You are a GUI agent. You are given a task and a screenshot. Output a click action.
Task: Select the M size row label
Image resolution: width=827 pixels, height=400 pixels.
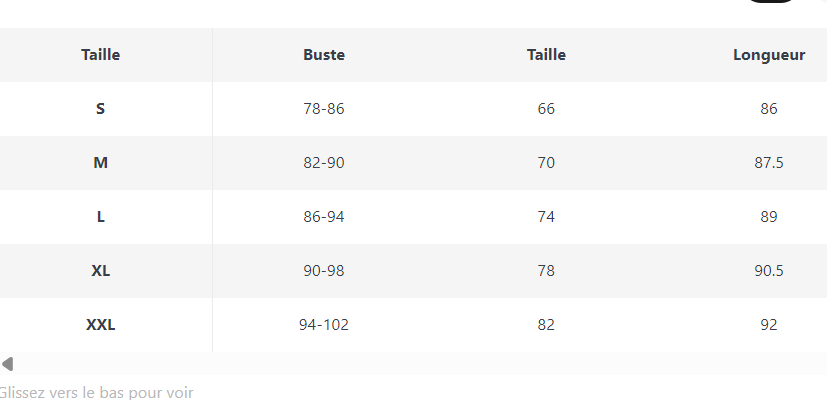coord(100,163)
